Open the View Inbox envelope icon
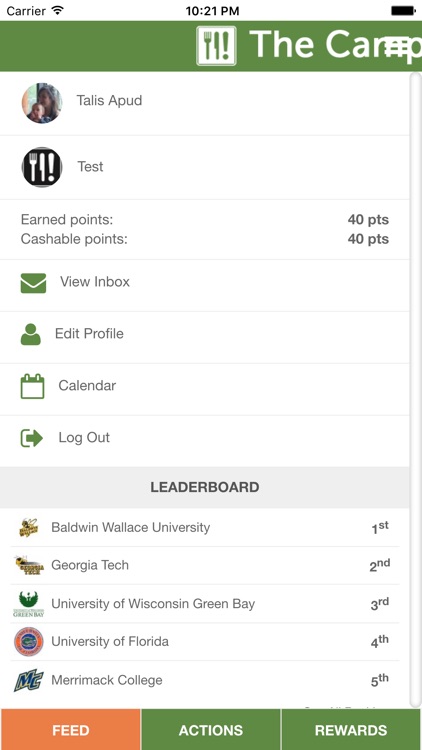 33,283
